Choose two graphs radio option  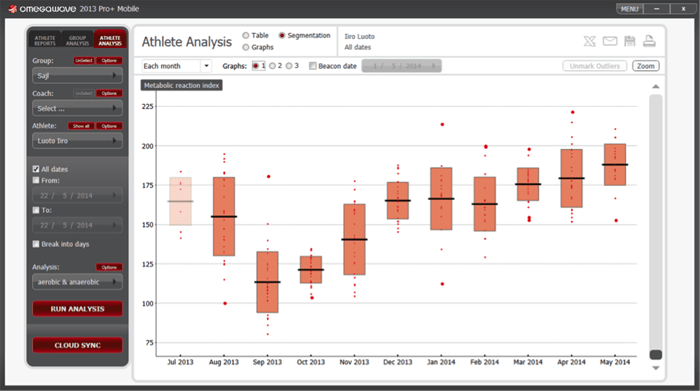point(272,66)
